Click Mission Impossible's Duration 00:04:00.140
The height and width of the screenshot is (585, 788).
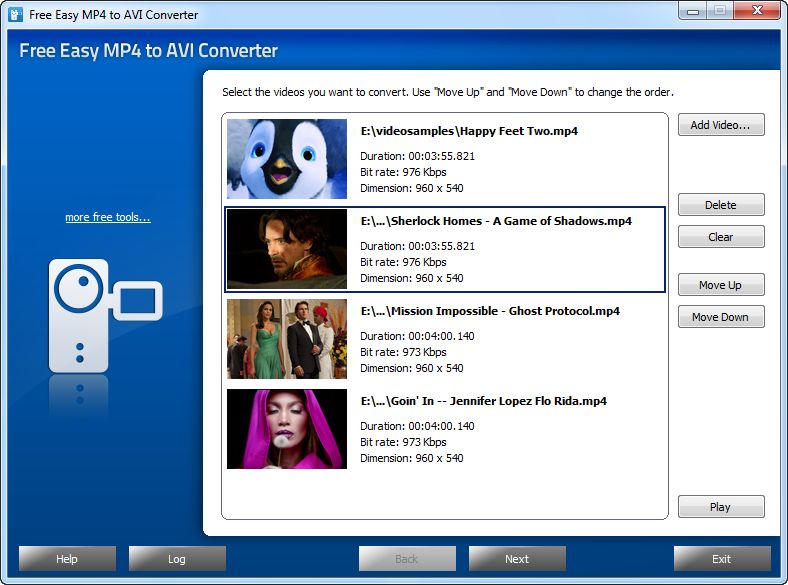[417, 336]
